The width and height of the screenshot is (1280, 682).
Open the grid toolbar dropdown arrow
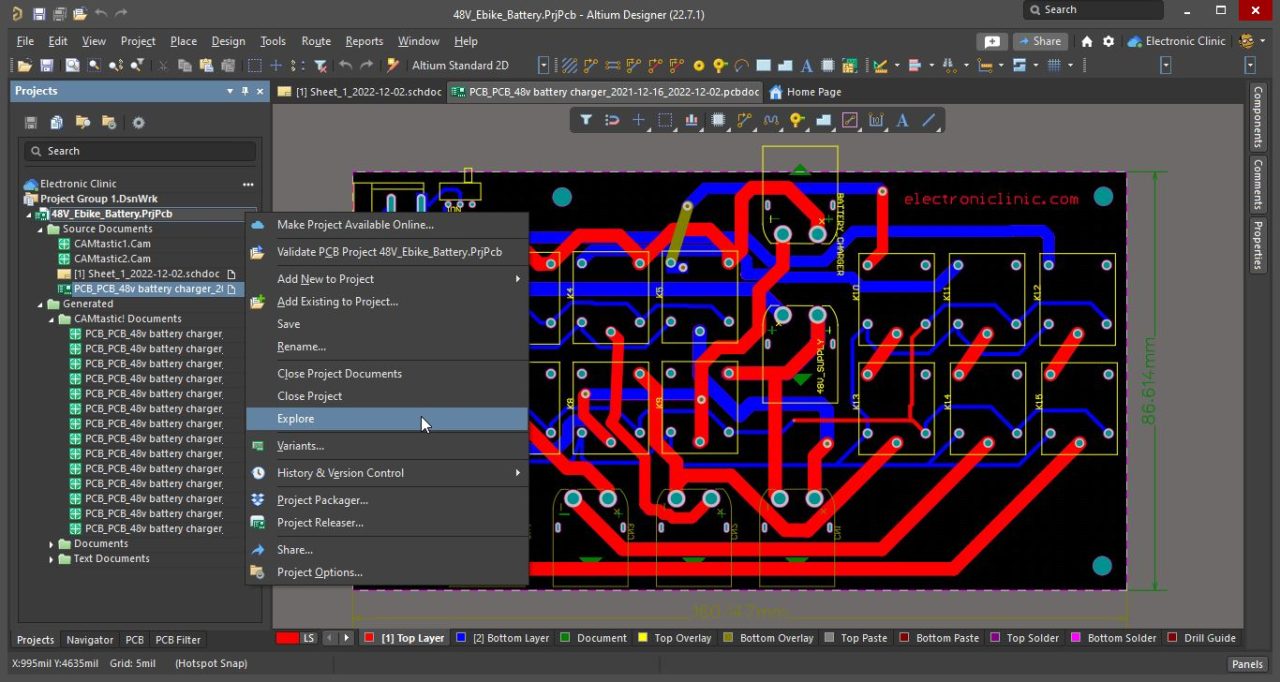pos(1070,65)
